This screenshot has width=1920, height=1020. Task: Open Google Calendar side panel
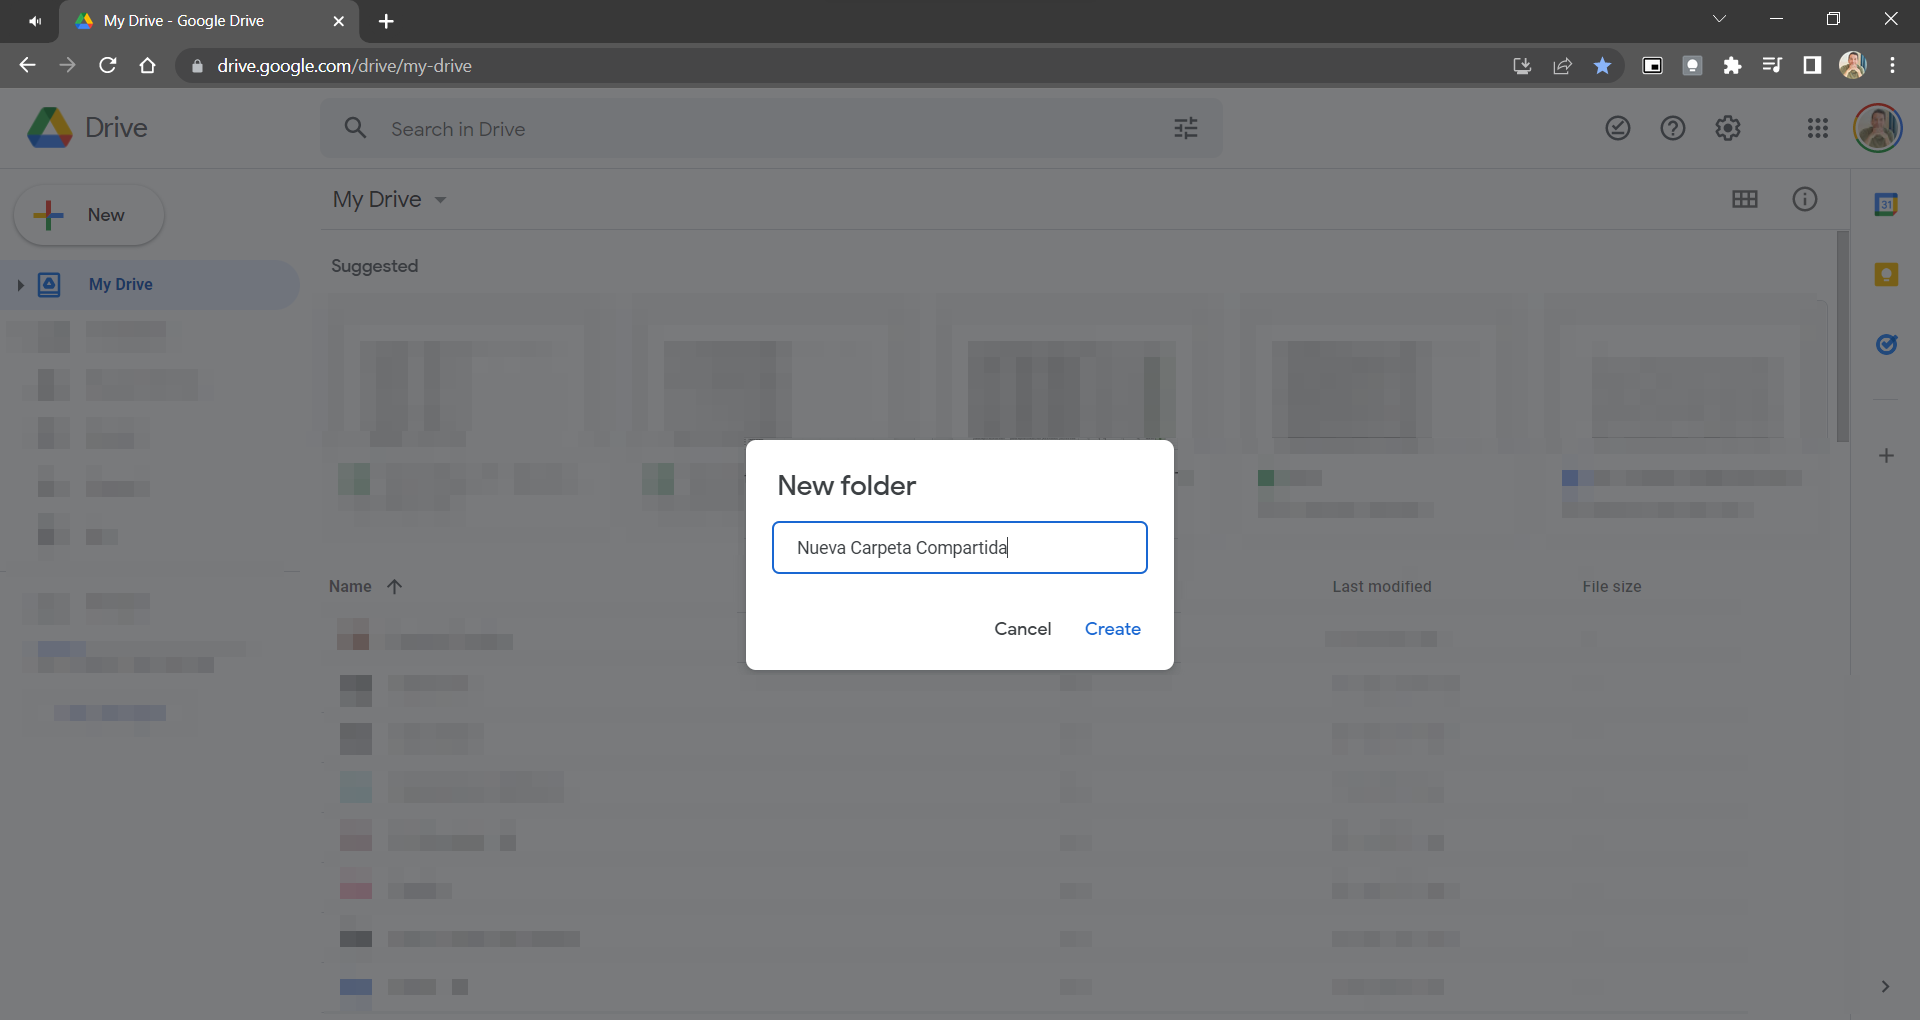pyautogui.click(x=1886, y=205)
